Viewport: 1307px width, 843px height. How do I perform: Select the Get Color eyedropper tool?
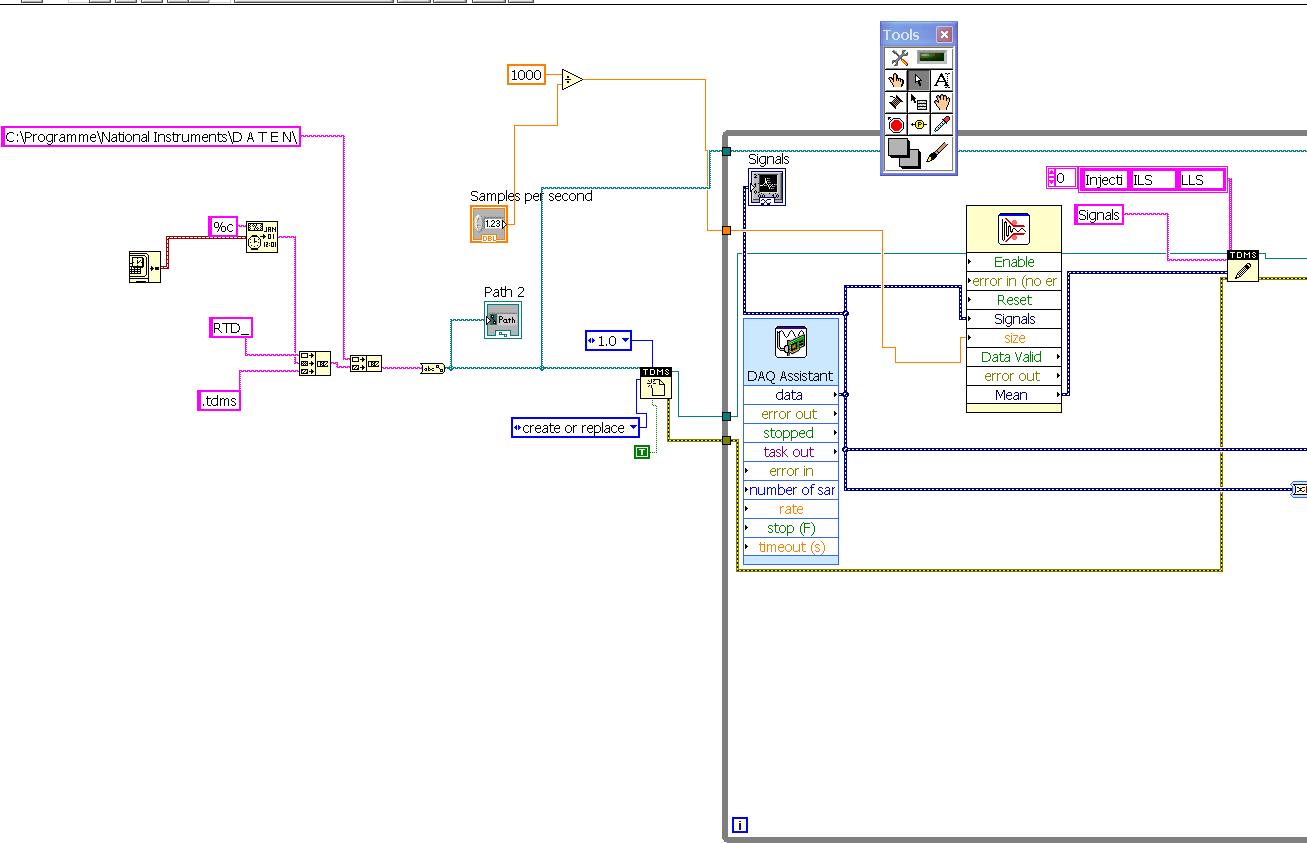coord(942,124)
